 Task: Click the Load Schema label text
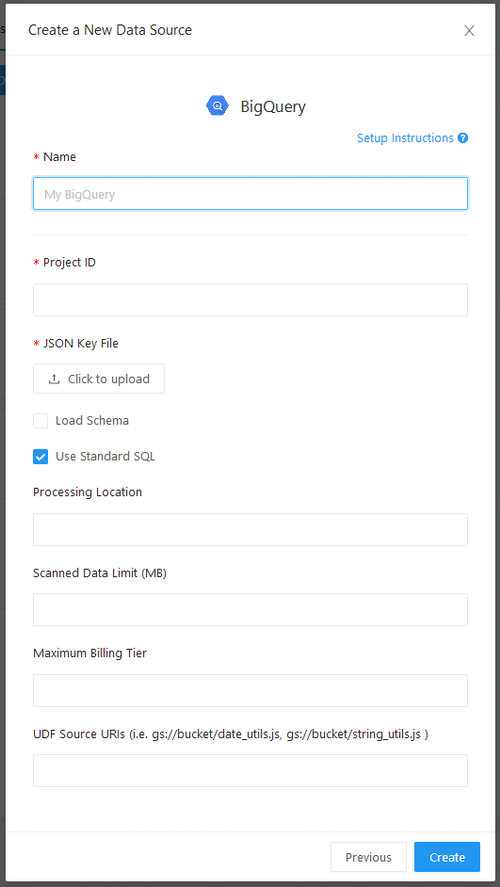[92, 421]
